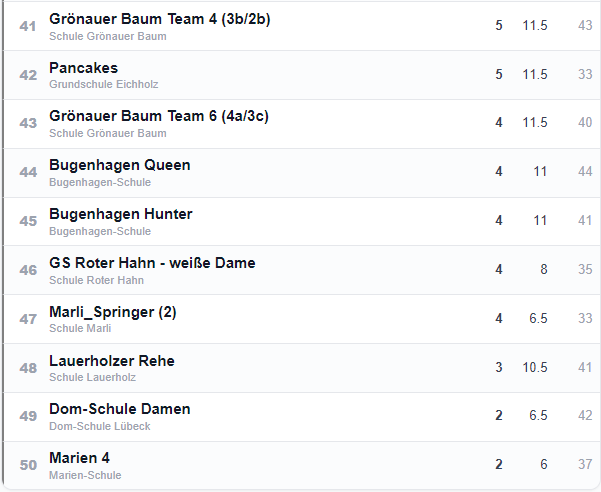Click Schule Lauerholz under Lauerholzer Rehe
Viewport: 601px width, 492px height.
pyautogui.click(x=92, y=377)
